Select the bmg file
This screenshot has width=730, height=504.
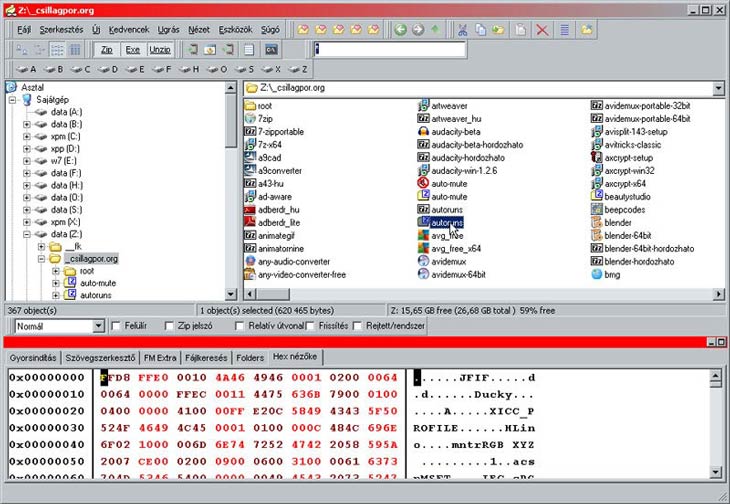tap(606, 275)
